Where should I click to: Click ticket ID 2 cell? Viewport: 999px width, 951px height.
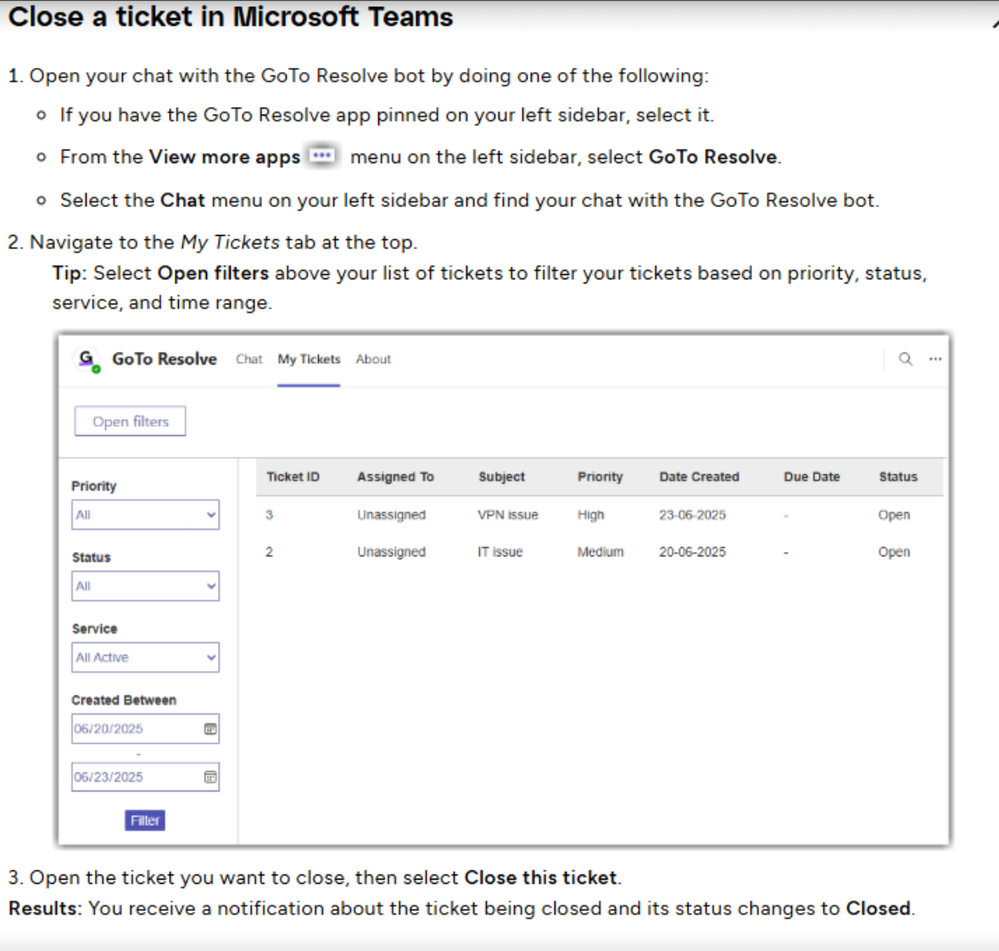[269, 552]
